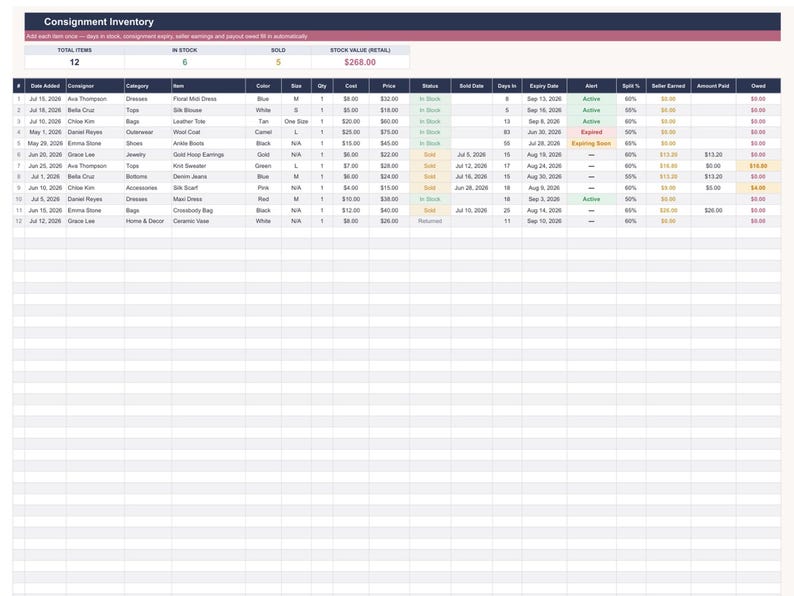794x596 pixels.
Task: Click the 'Qty' column header
Action: pyautogui.click(x=322, y=86)
